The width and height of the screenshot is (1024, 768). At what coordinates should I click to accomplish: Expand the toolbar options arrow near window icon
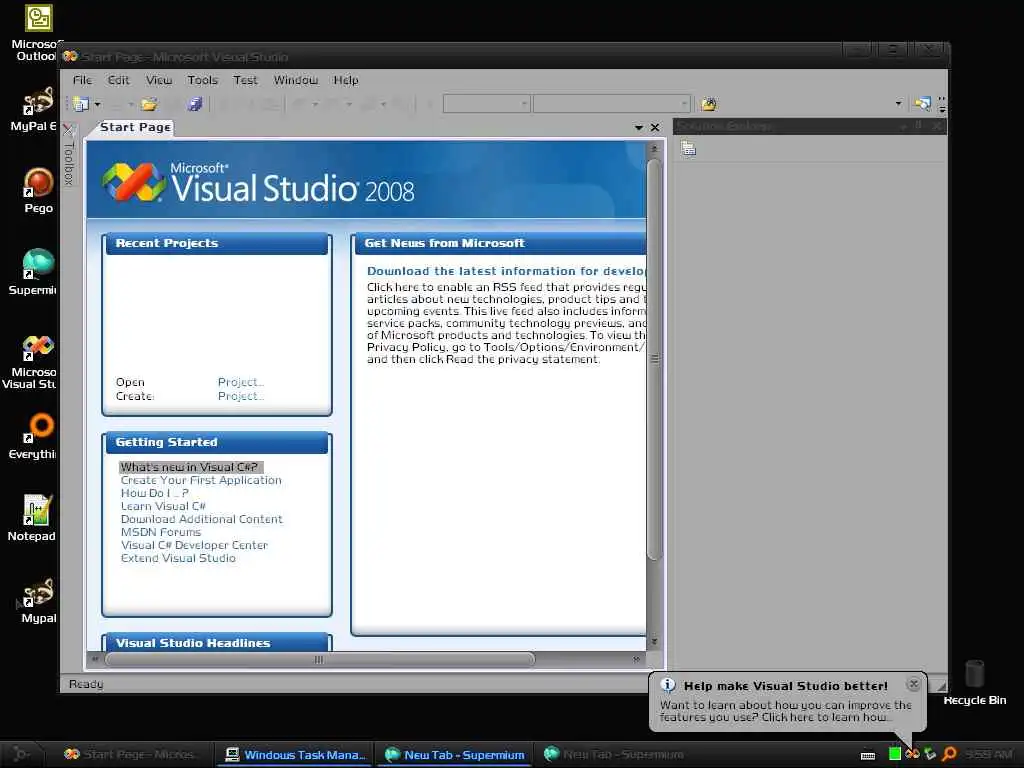coord(899,104)
